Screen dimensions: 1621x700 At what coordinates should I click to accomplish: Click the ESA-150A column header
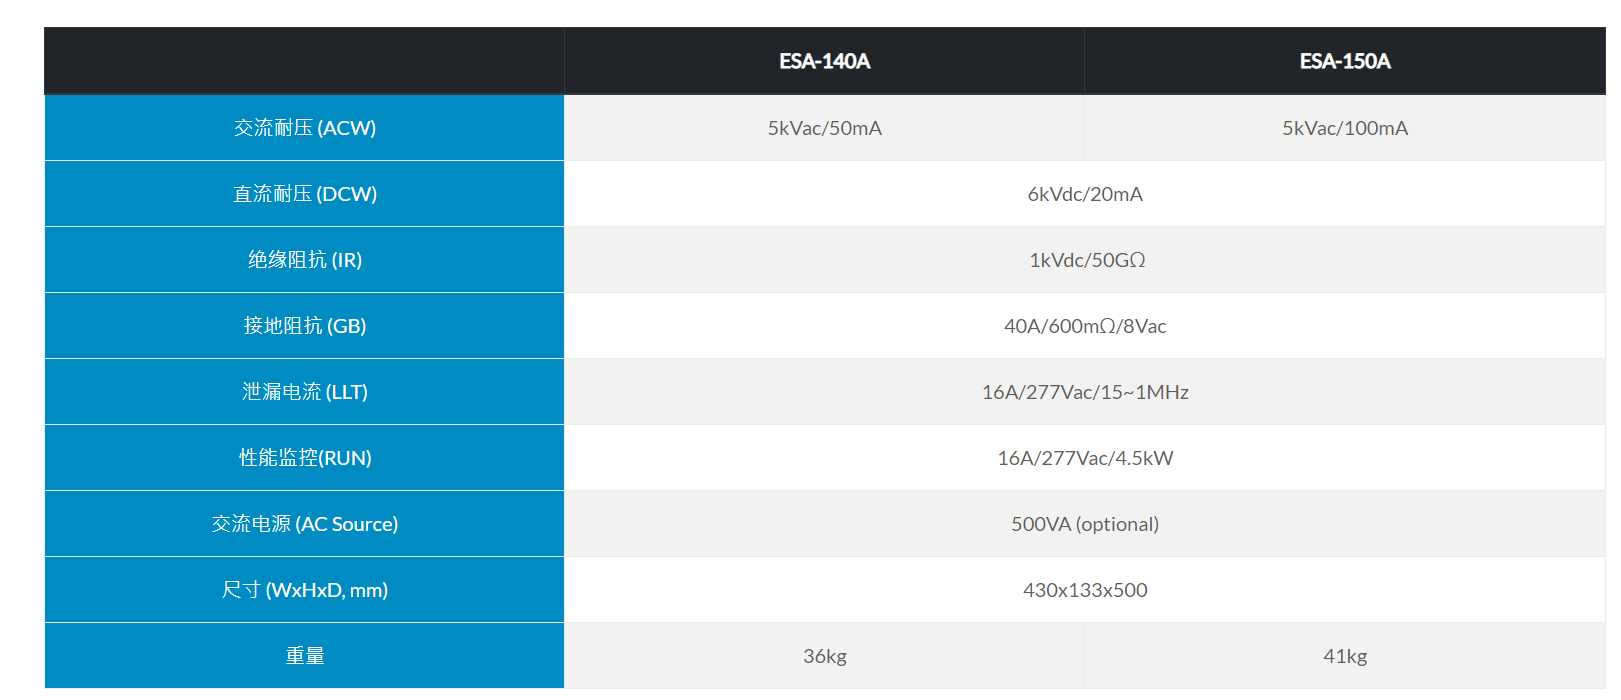point(1344,61)
